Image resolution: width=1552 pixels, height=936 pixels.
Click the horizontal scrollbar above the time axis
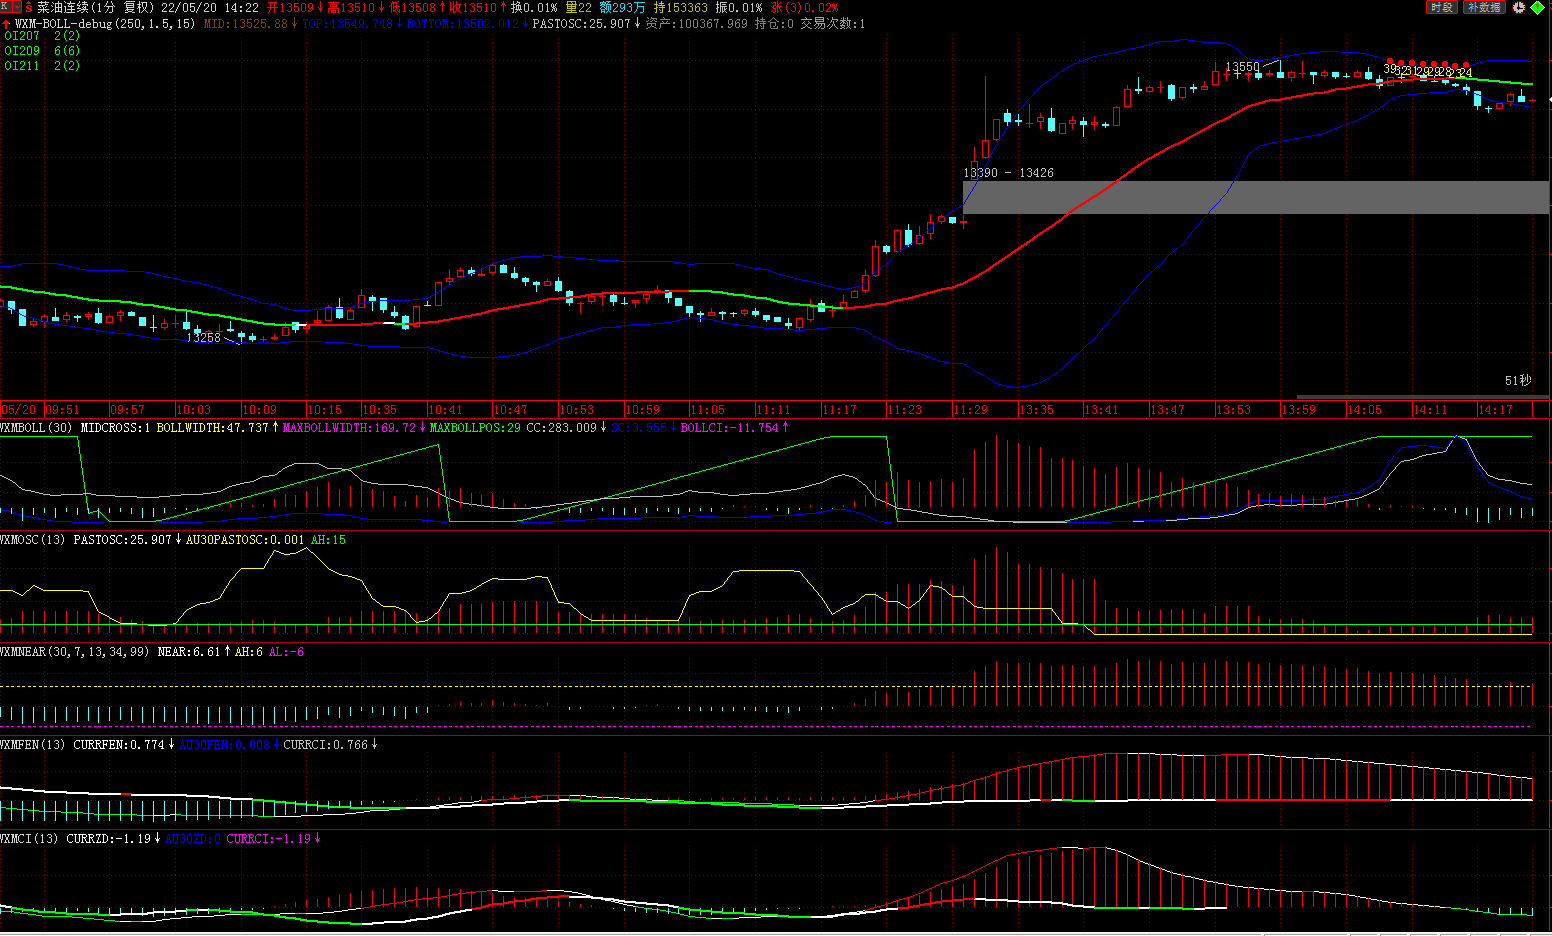pos(1421,397)
